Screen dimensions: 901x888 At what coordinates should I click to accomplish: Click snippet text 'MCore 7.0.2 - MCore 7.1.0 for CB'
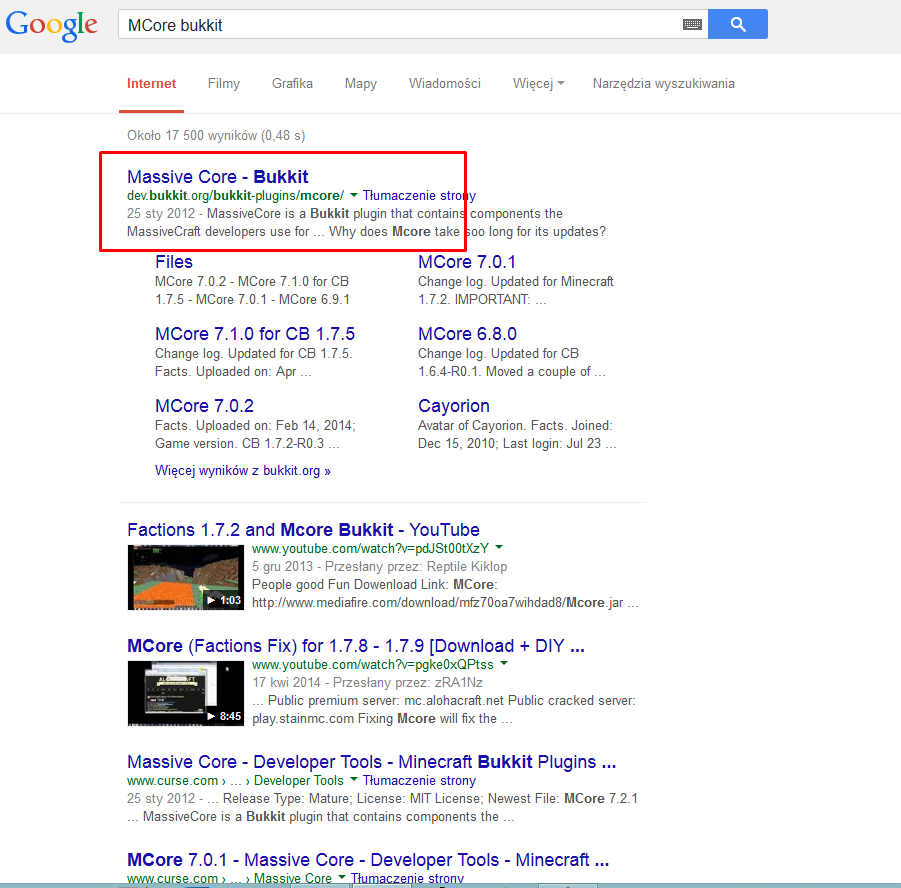click(252, 282)
